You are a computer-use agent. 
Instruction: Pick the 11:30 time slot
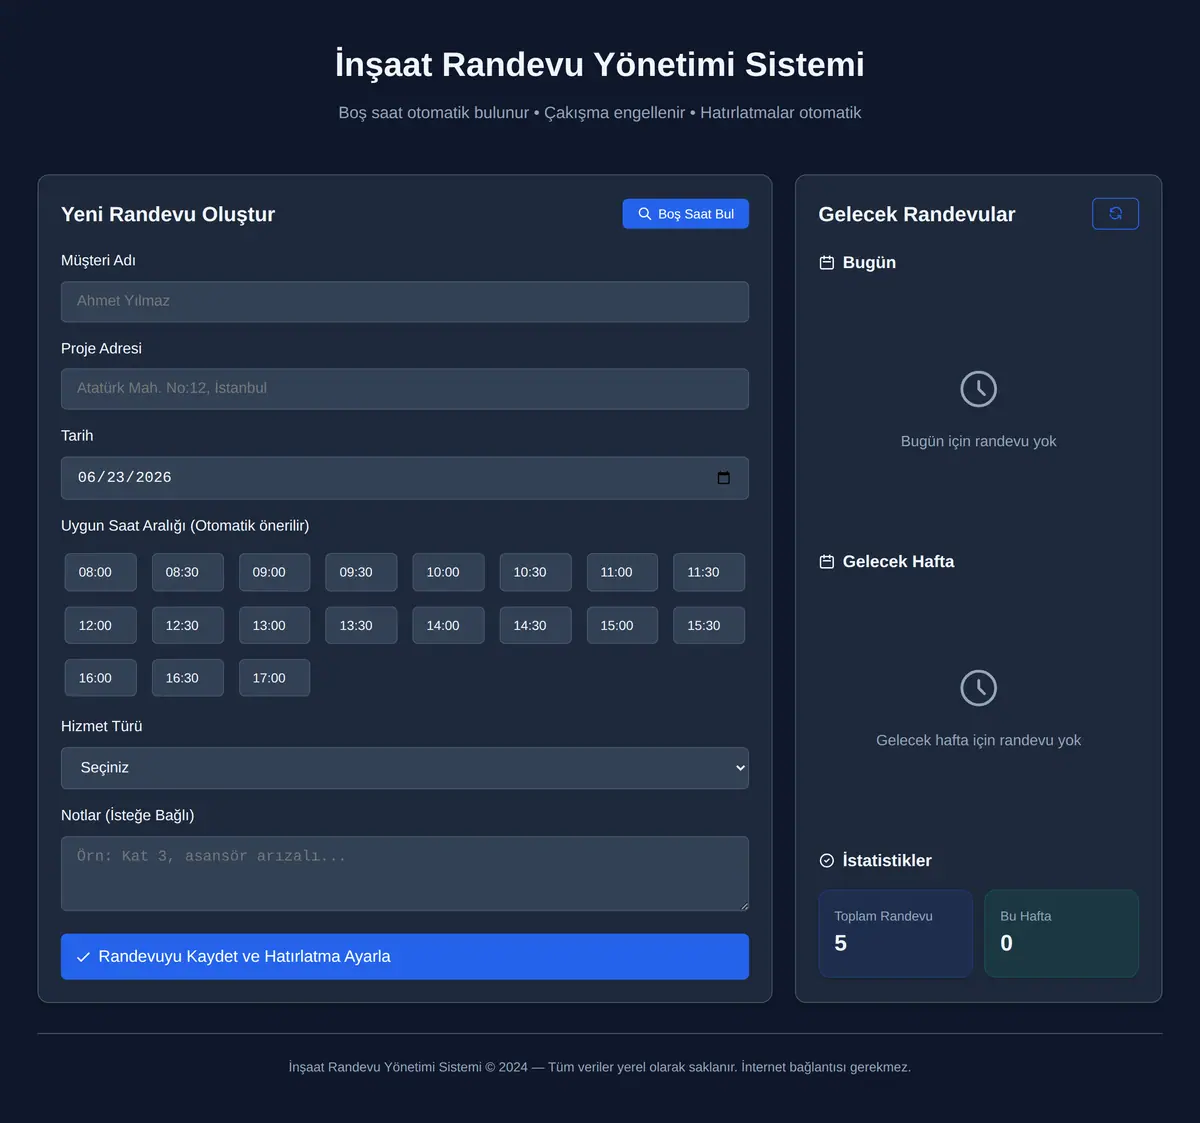(709, 572)
